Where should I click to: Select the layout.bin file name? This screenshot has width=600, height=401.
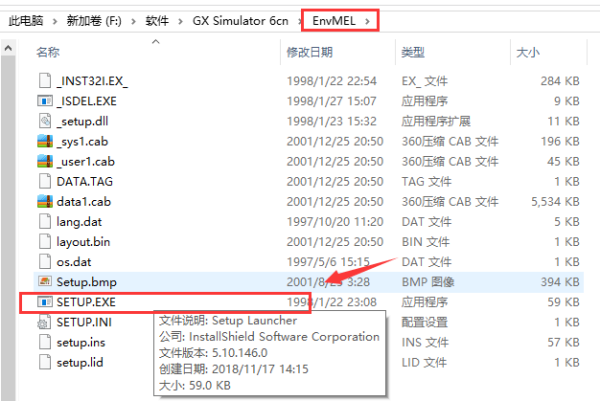[83, 242]
